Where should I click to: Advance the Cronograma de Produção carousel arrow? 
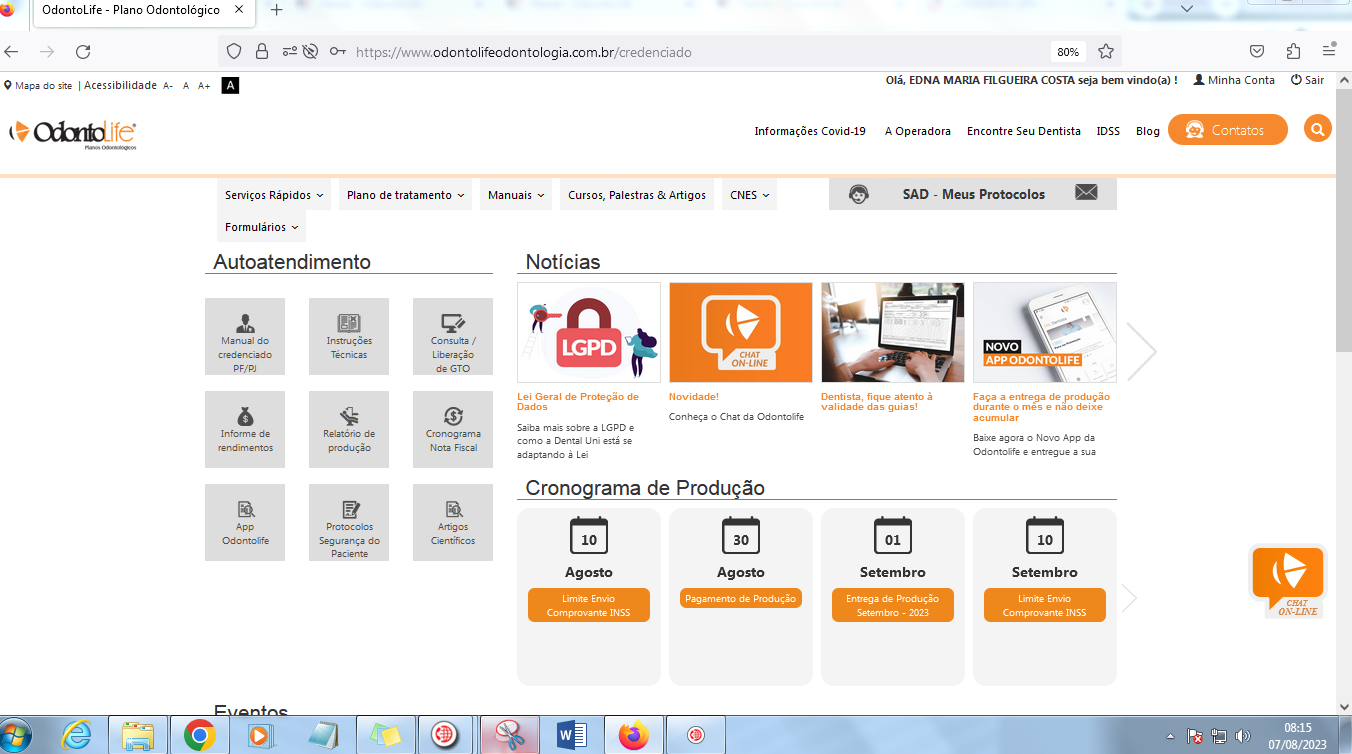[1130, 598]
